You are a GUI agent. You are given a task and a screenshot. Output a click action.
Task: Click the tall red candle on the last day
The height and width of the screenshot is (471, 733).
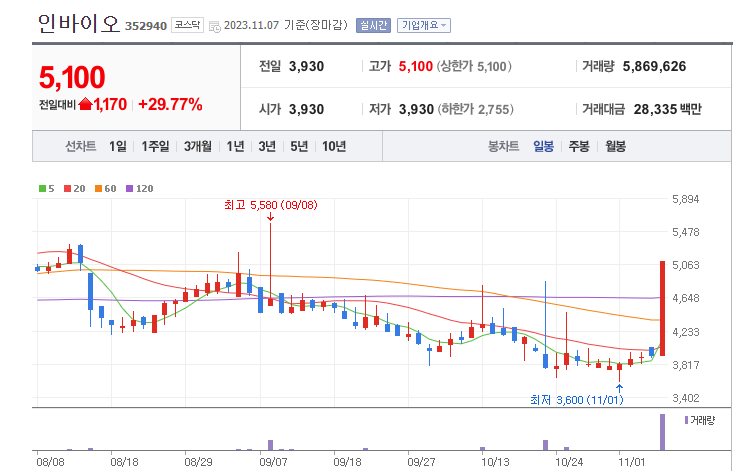[662, 308]
